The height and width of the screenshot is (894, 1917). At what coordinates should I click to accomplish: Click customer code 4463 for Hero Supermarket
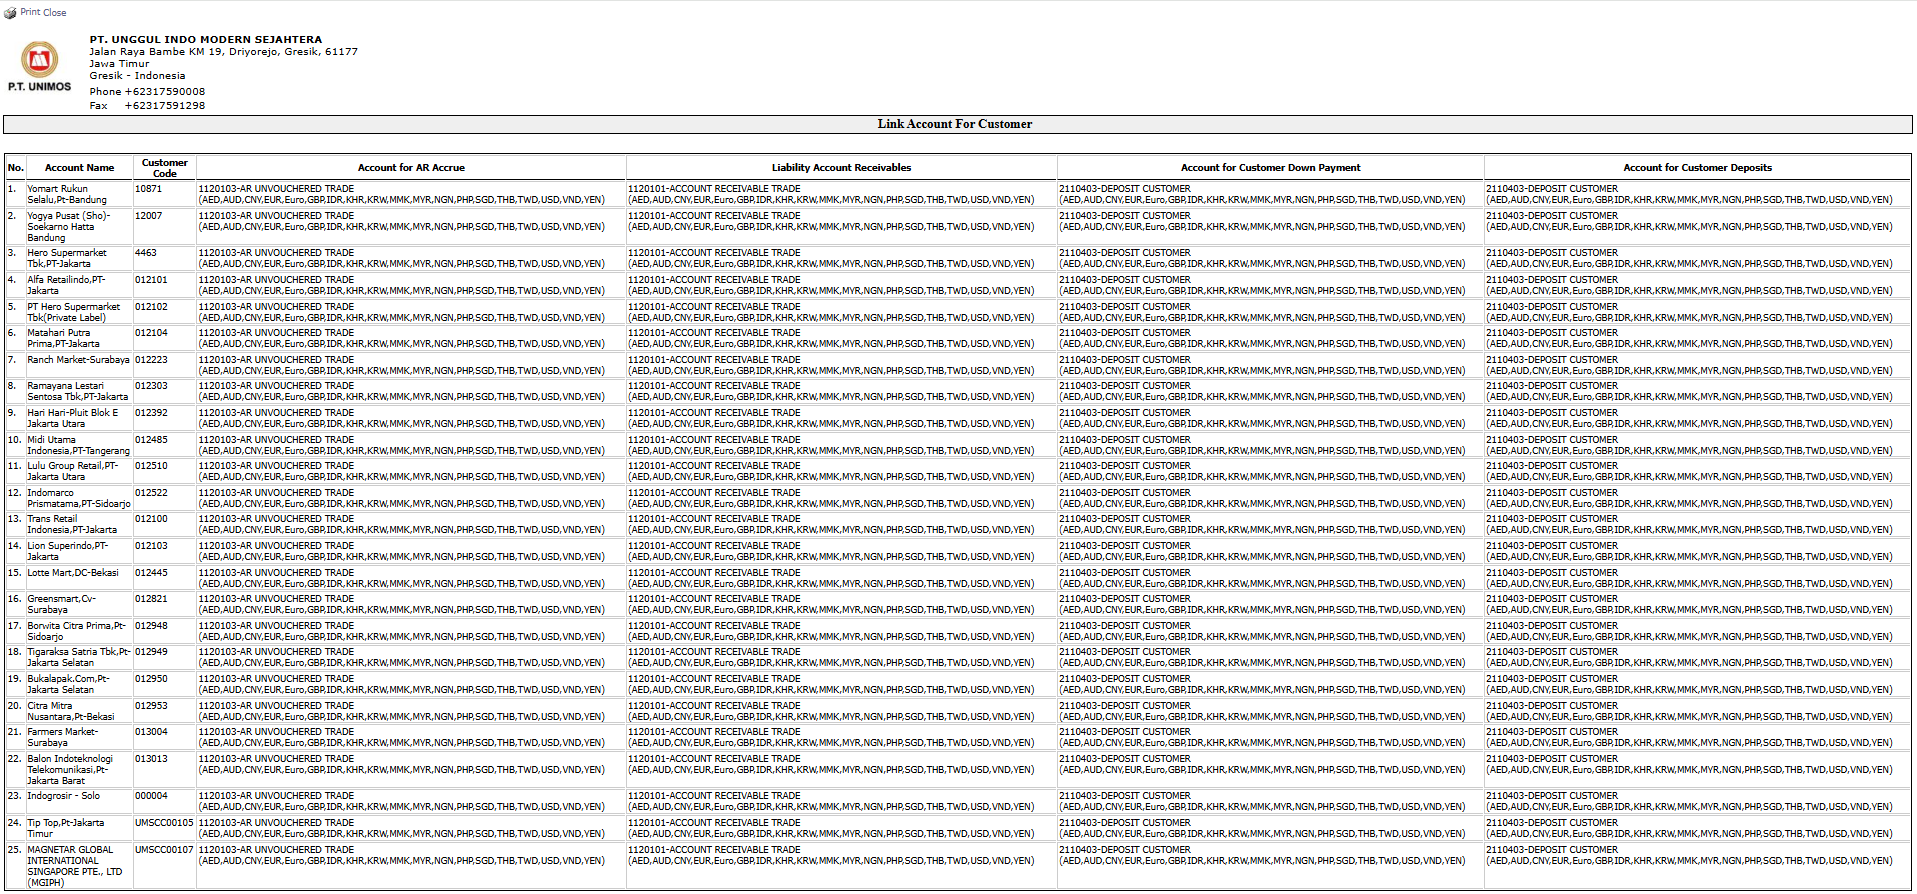146,253
